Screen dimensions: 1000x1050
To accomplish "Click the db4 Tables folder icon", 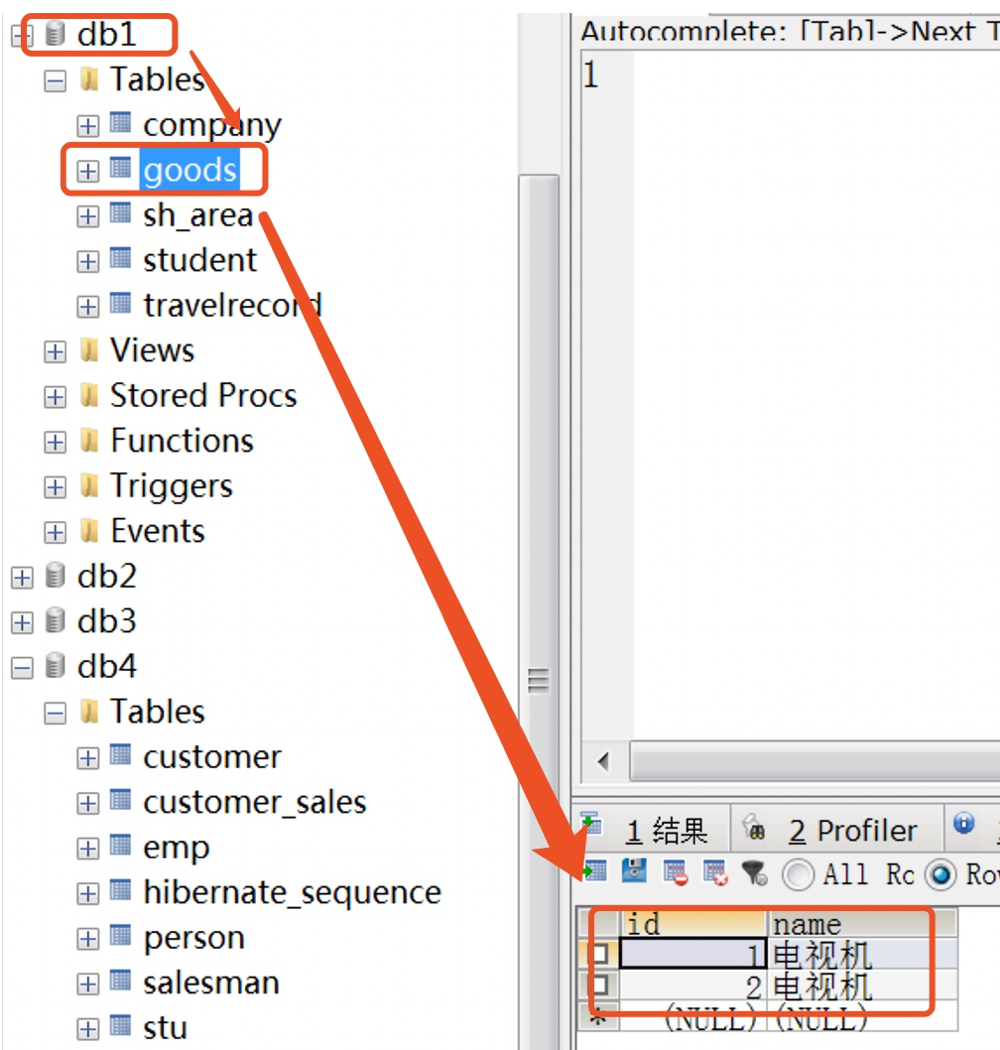I will (x=89, y=711).
